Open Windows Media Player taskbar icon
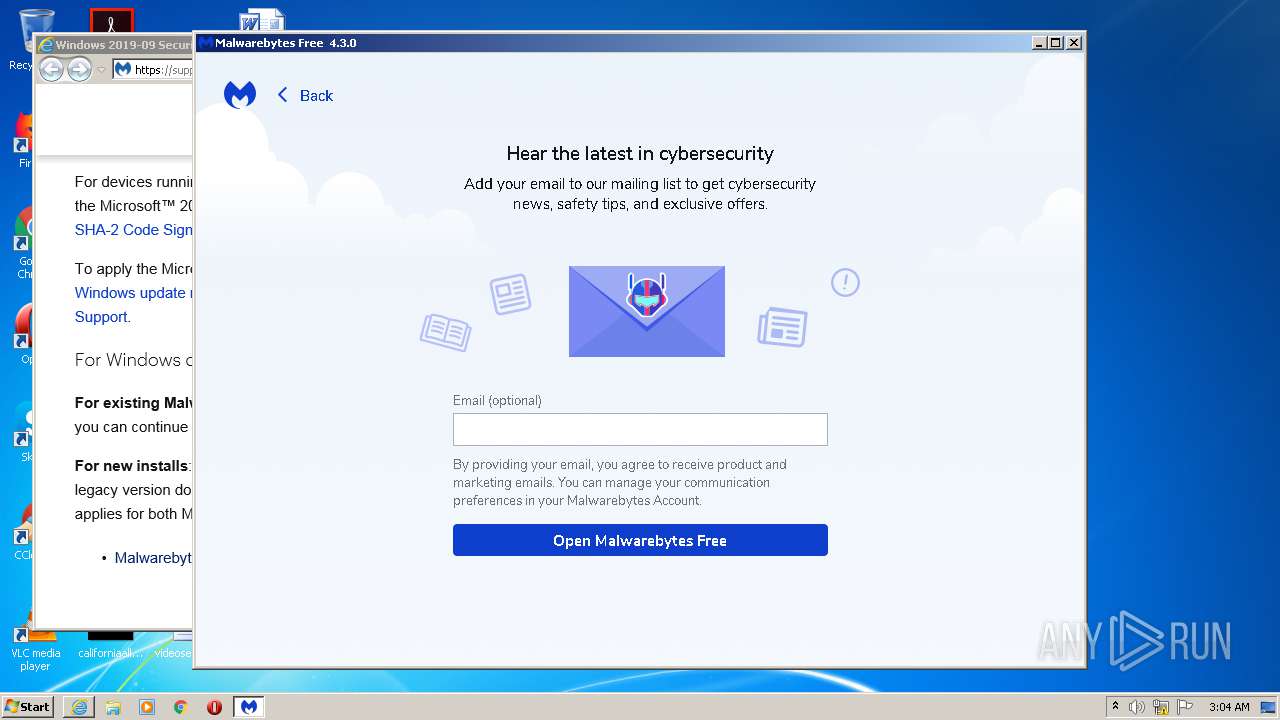 pyautogui.click(x=147, y=707)
